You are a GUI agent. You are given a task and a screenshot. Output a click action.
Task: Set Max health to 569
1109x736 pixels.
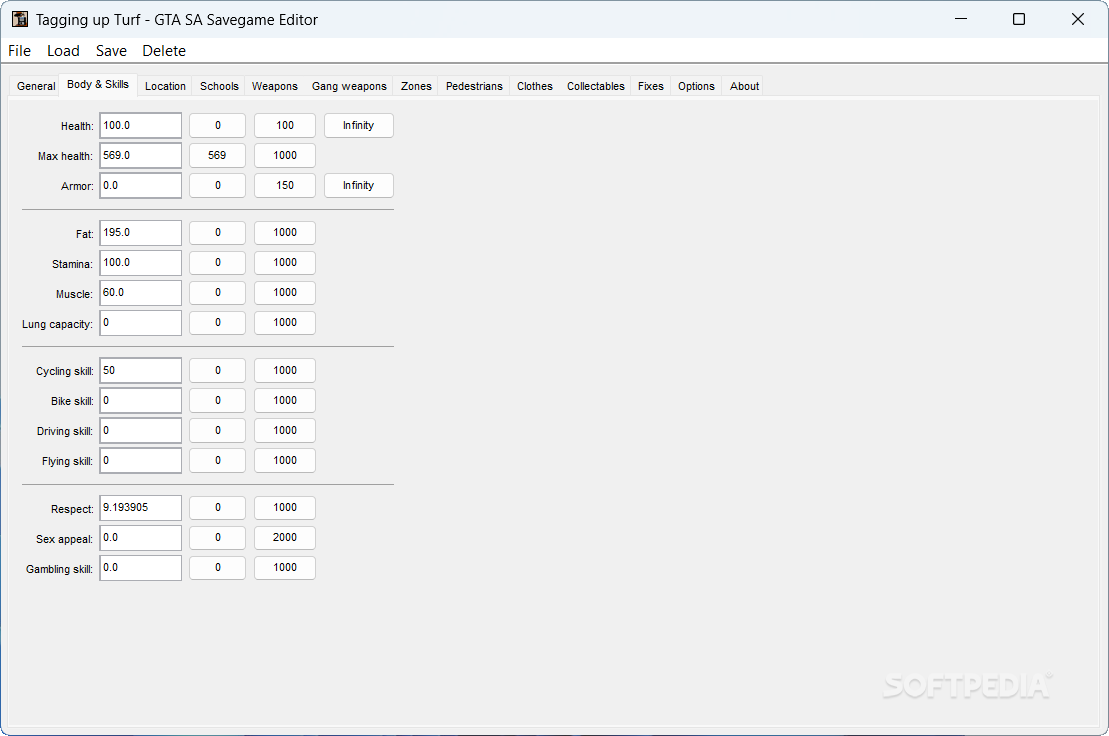[x=217, y=156]
